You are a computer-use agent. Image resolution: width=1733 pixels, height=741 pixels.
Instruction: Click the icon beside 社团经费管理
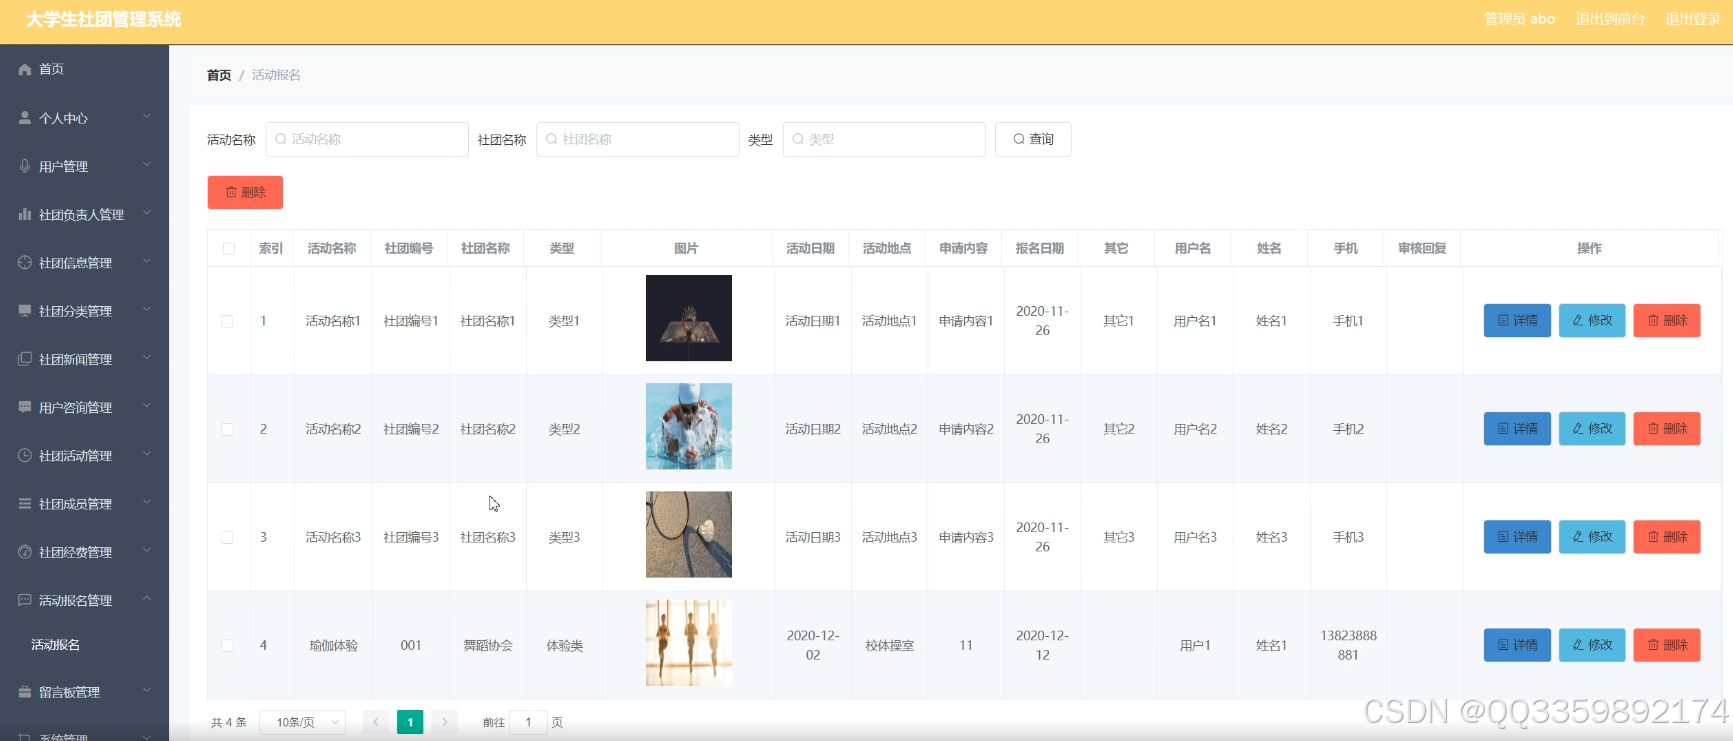tap(25, 551)
